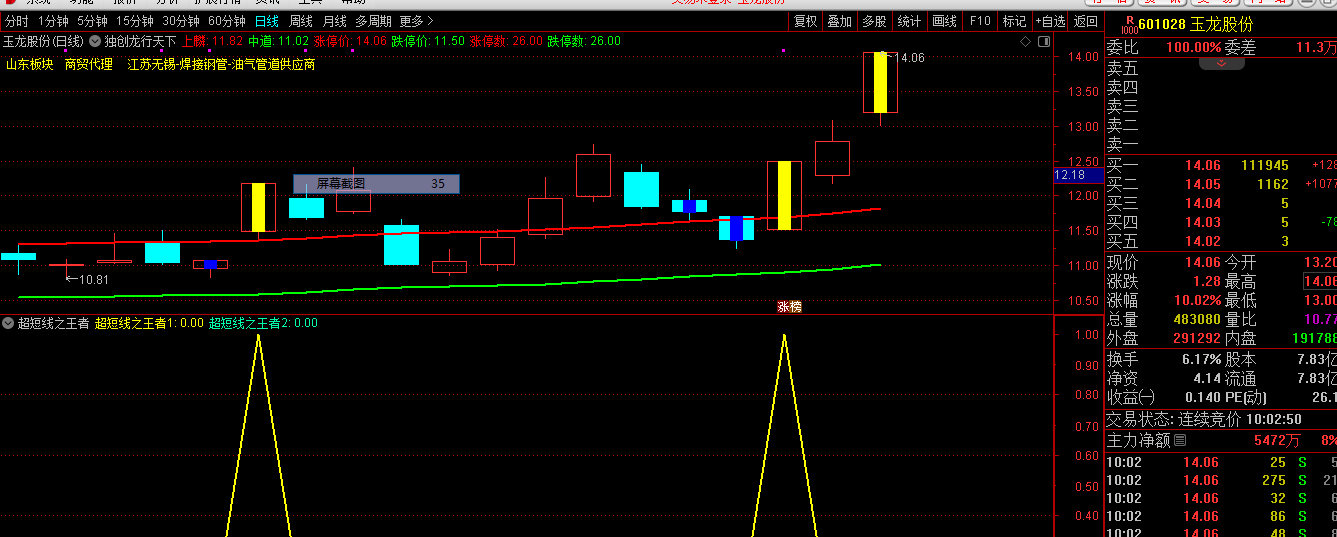
Task: Click the 涨榜 marker below the chart
Action: pyautogui.click(x=789, y=307)
